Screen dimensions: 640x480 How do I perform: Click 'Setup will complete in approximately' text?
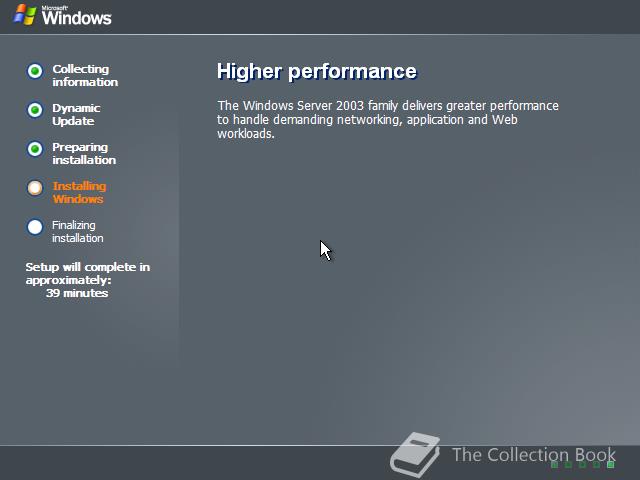click(88, 273)
